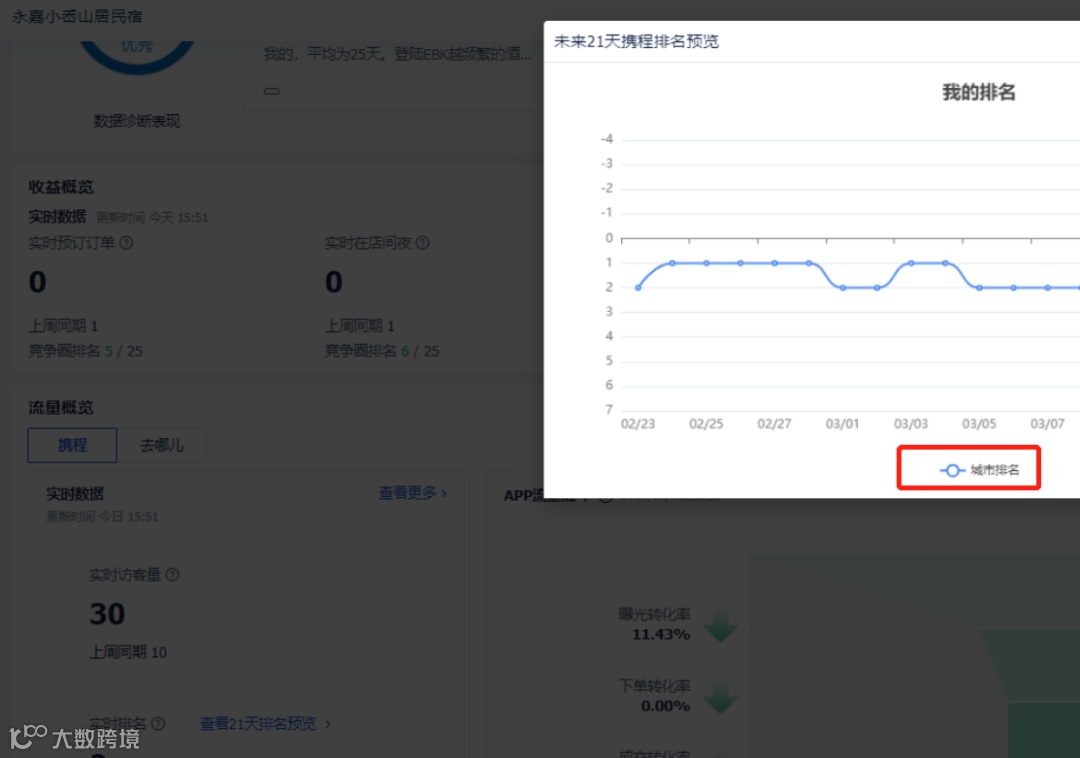This screenshot has height=758, width=1080.
Task: Click the small collapse bar under description
Action: (x=272, y=91)
